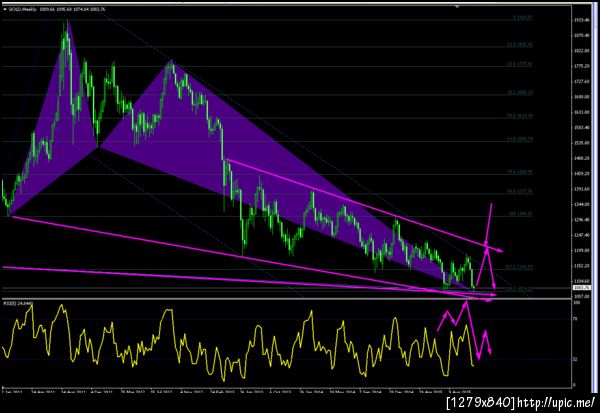Select the large purple wedge shape's apex near 1775
Image resolution: width=600 pixels, height=413 pixels.
pos(171,60)
